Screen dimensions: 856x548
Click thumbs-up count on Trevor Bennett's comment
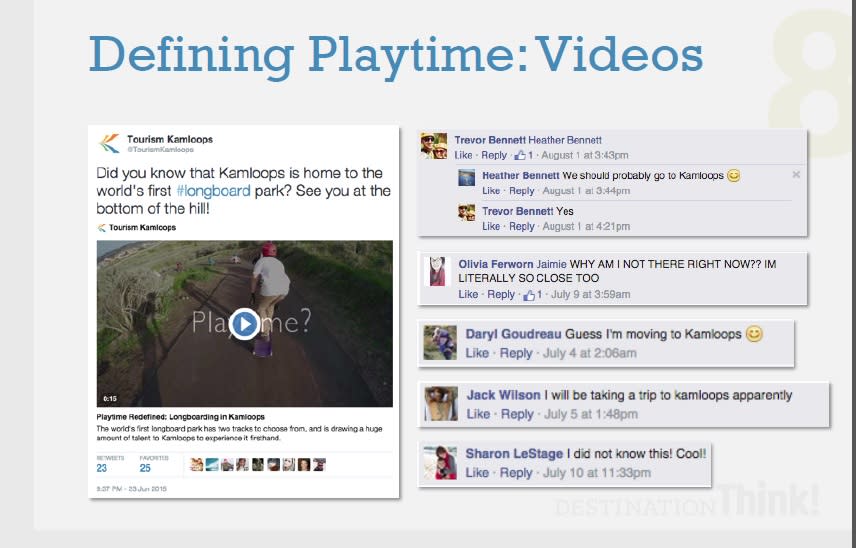click(524, 155)
